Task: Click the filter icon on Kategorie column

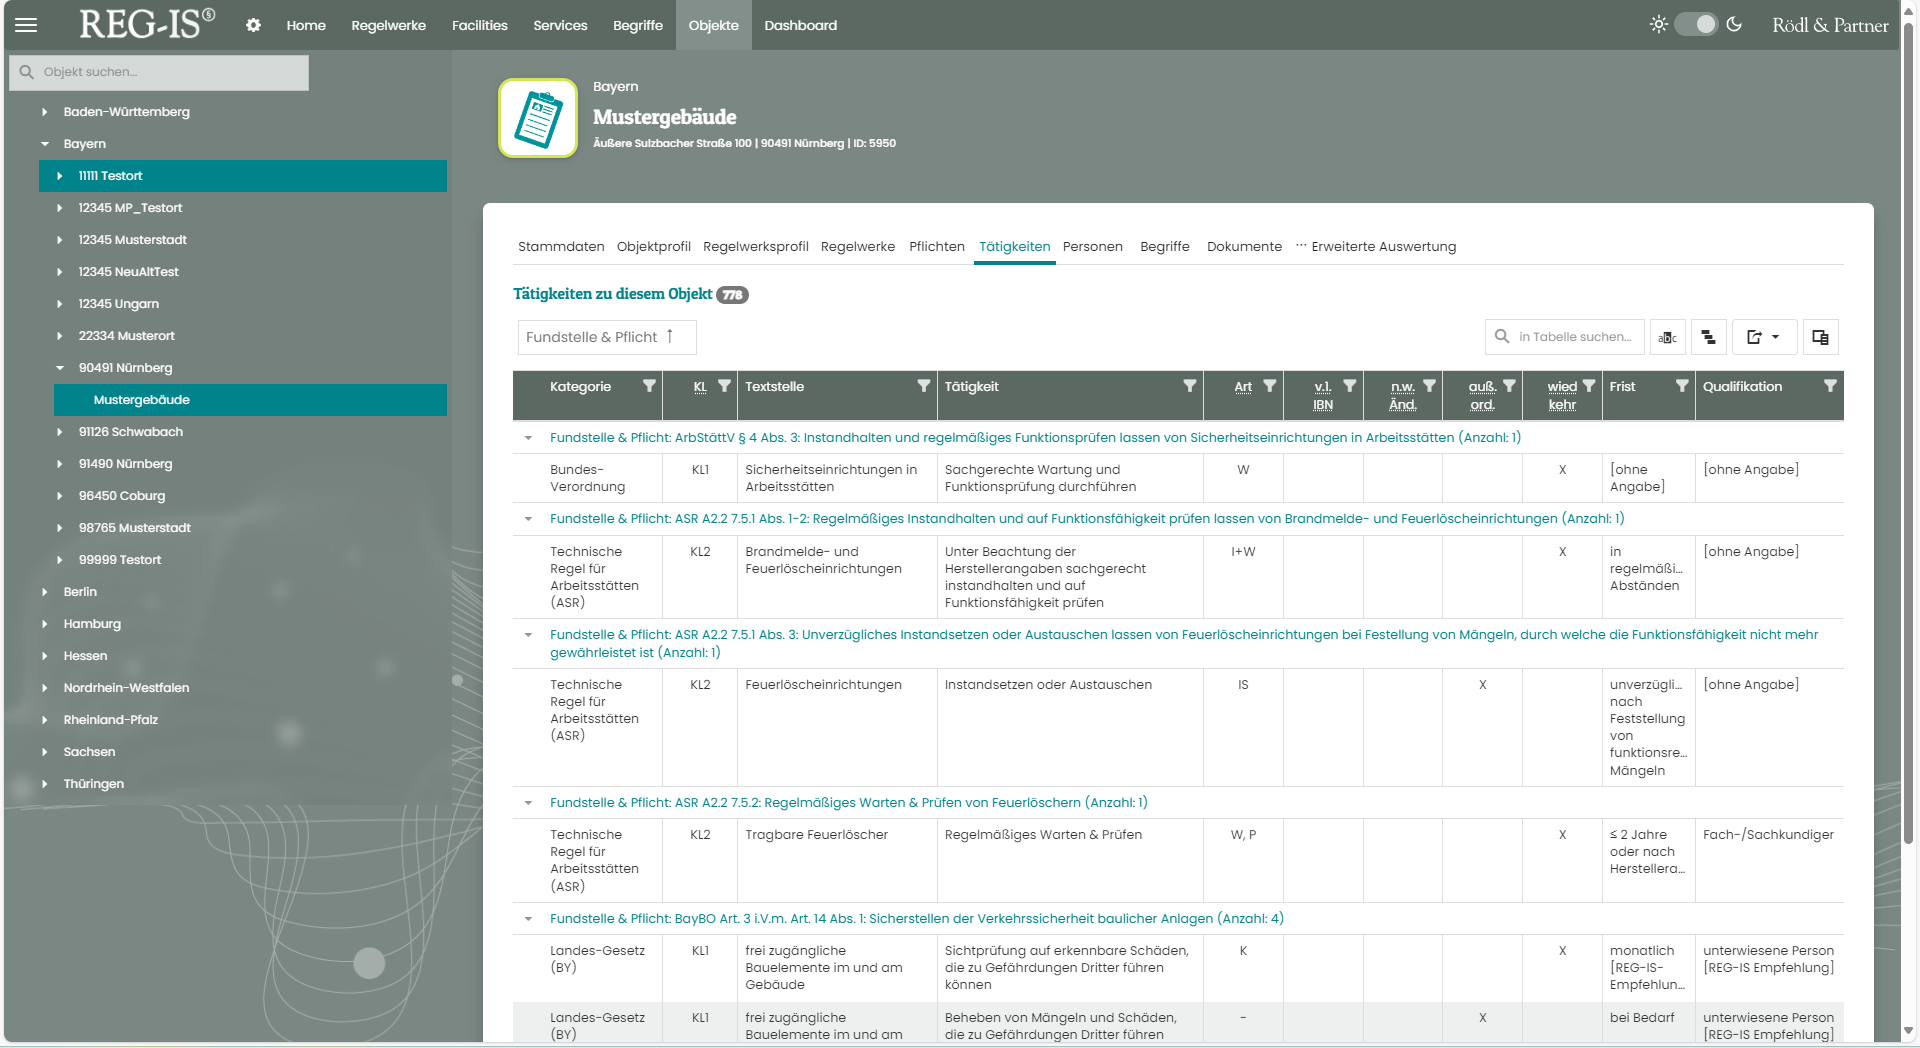Action: coord(649,386)
